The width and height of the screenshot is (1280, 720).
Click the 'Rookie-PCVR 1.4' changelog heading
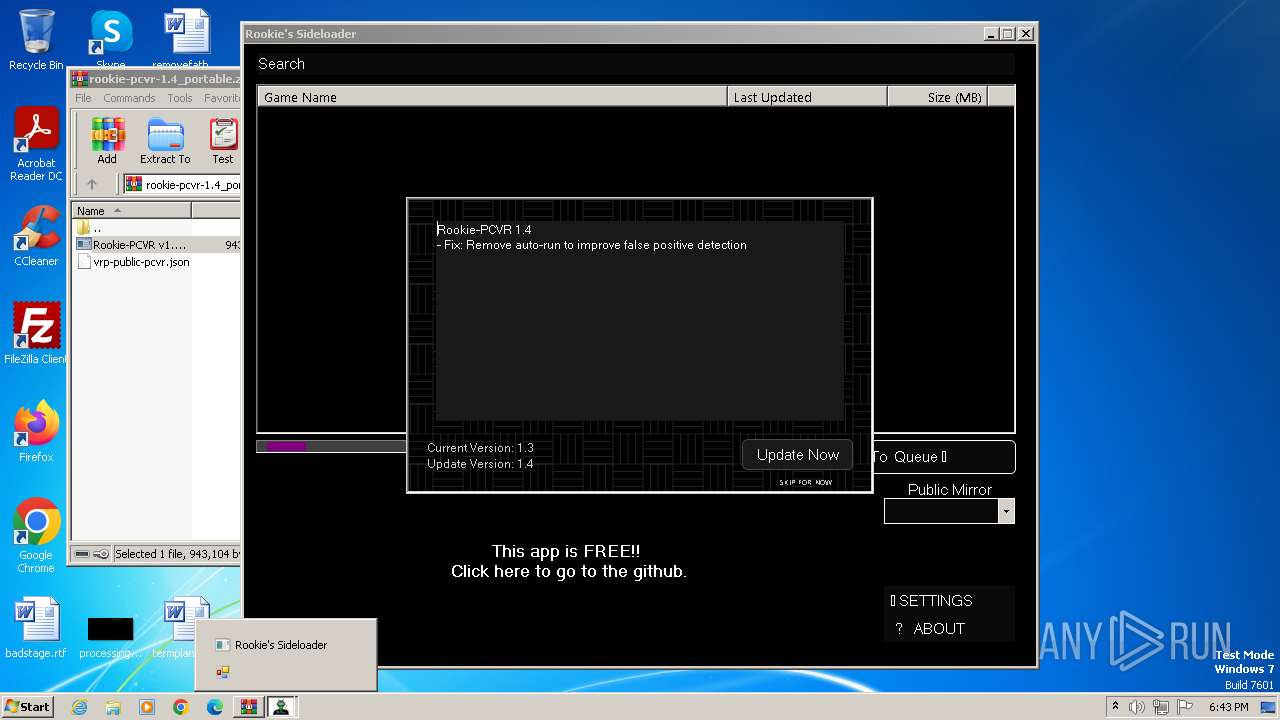tap(484, 230)
